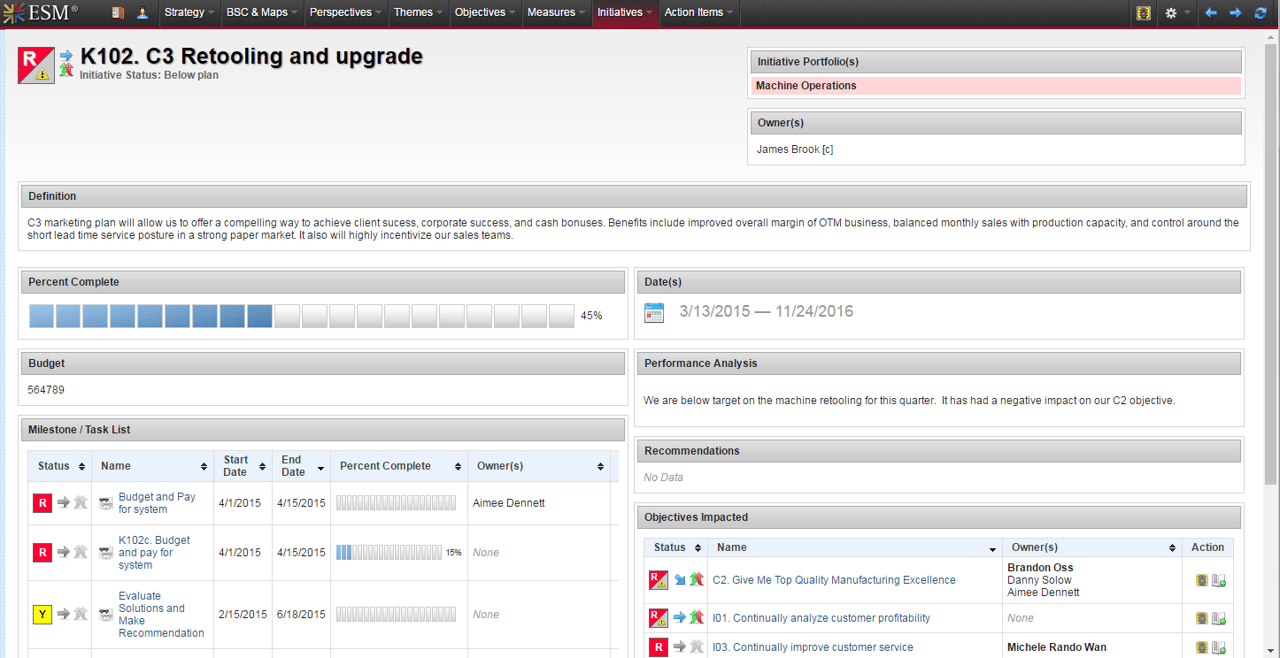Open Evaluate Solutions and Make Recommendation milestone

pyautogui.click(x=160, y=614)
